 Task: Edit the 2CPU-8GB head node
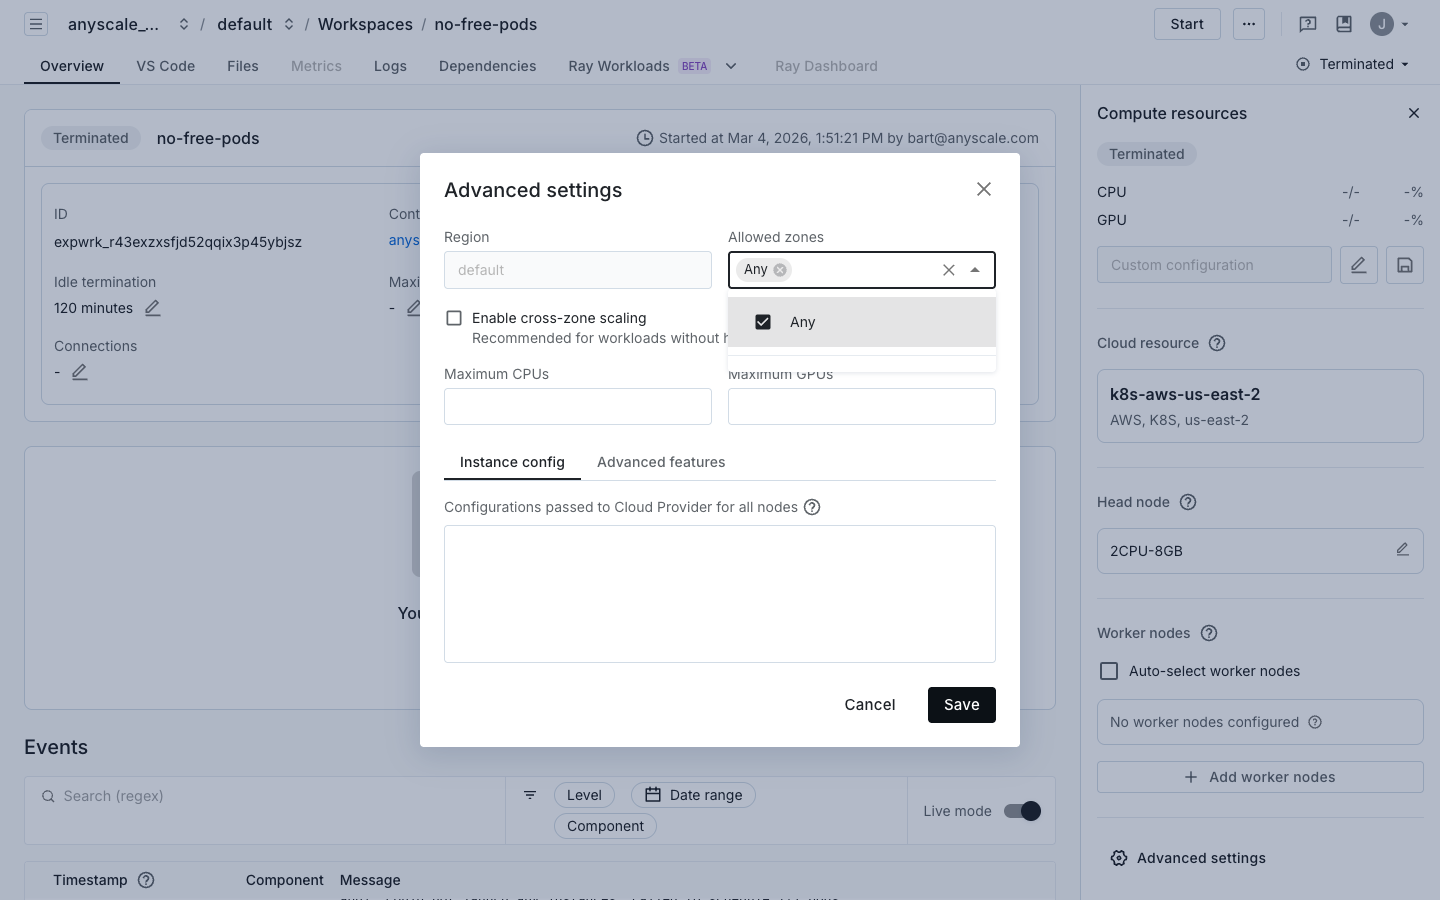[x=1402, y=550]
